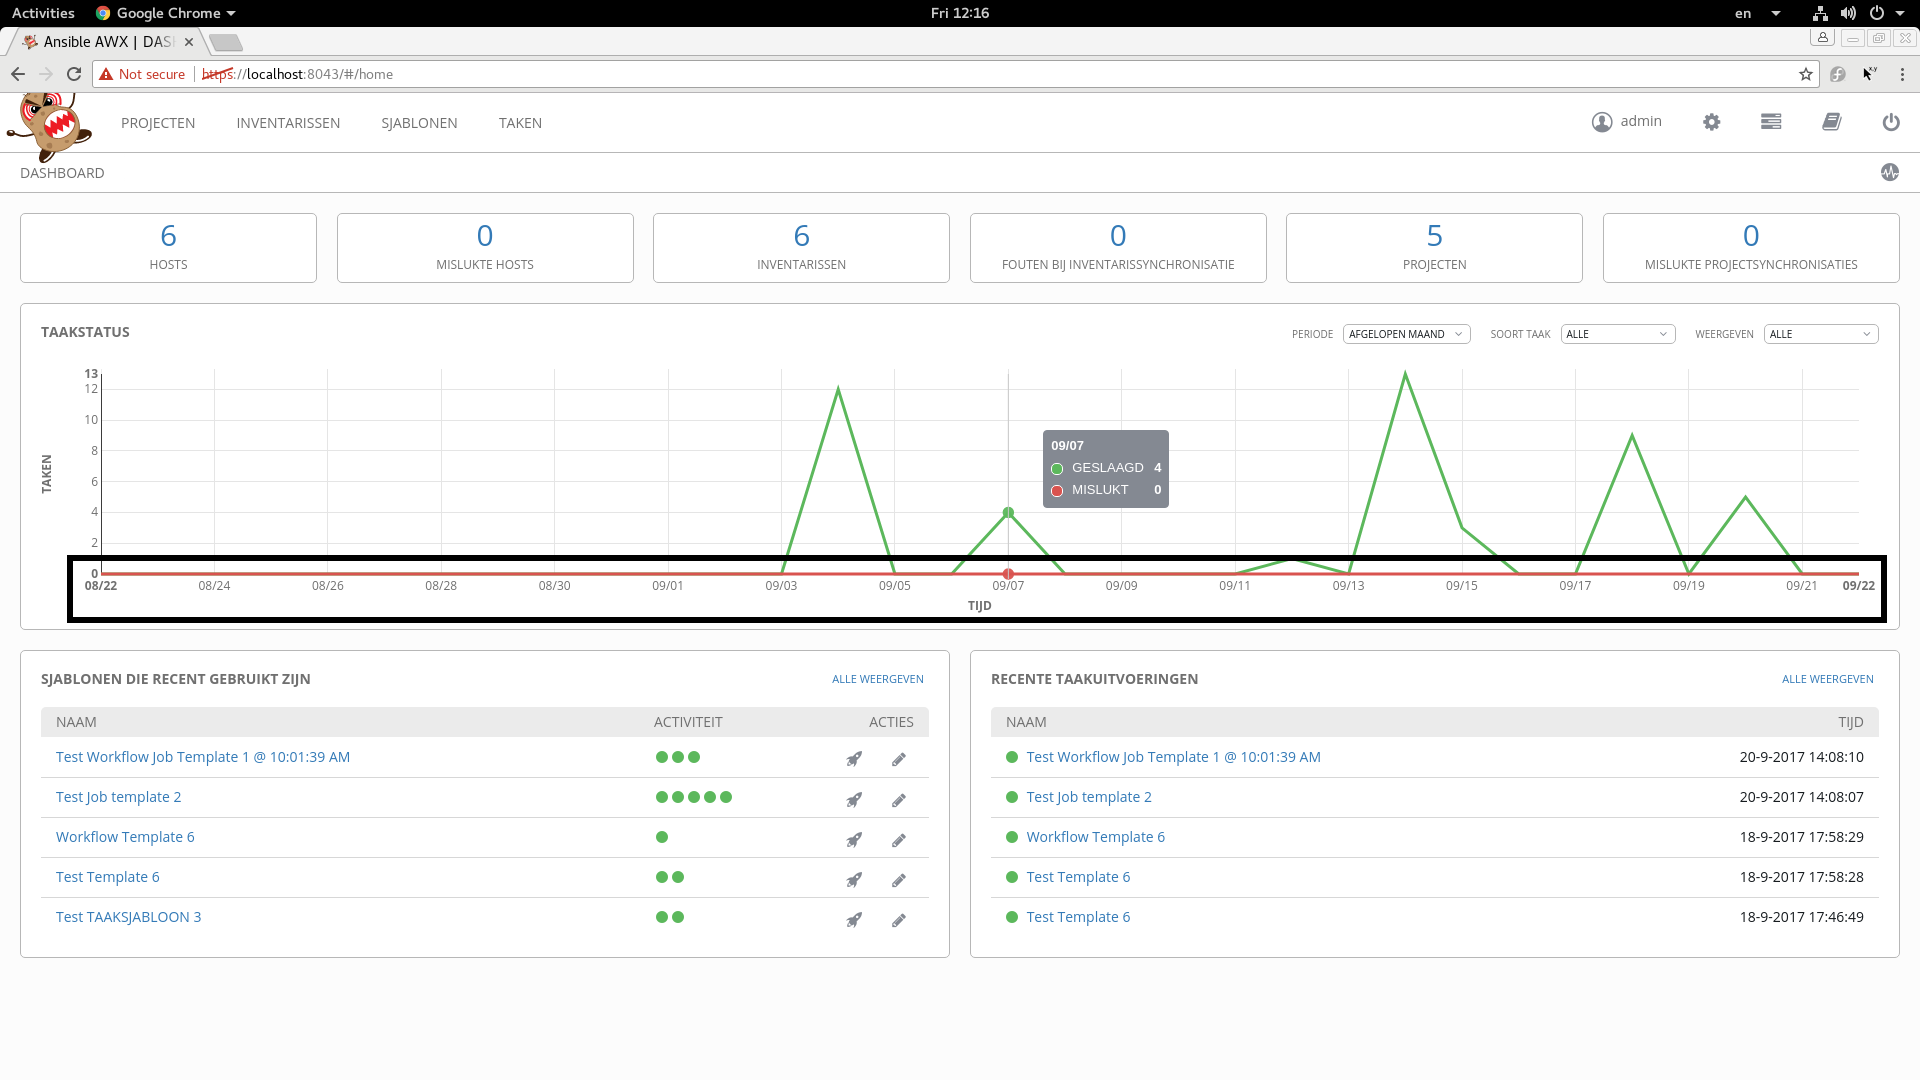The width and height of the screenshot is (1920, 1080).
Task: Click the logout power icon
Action: (x=1890, y=122)
